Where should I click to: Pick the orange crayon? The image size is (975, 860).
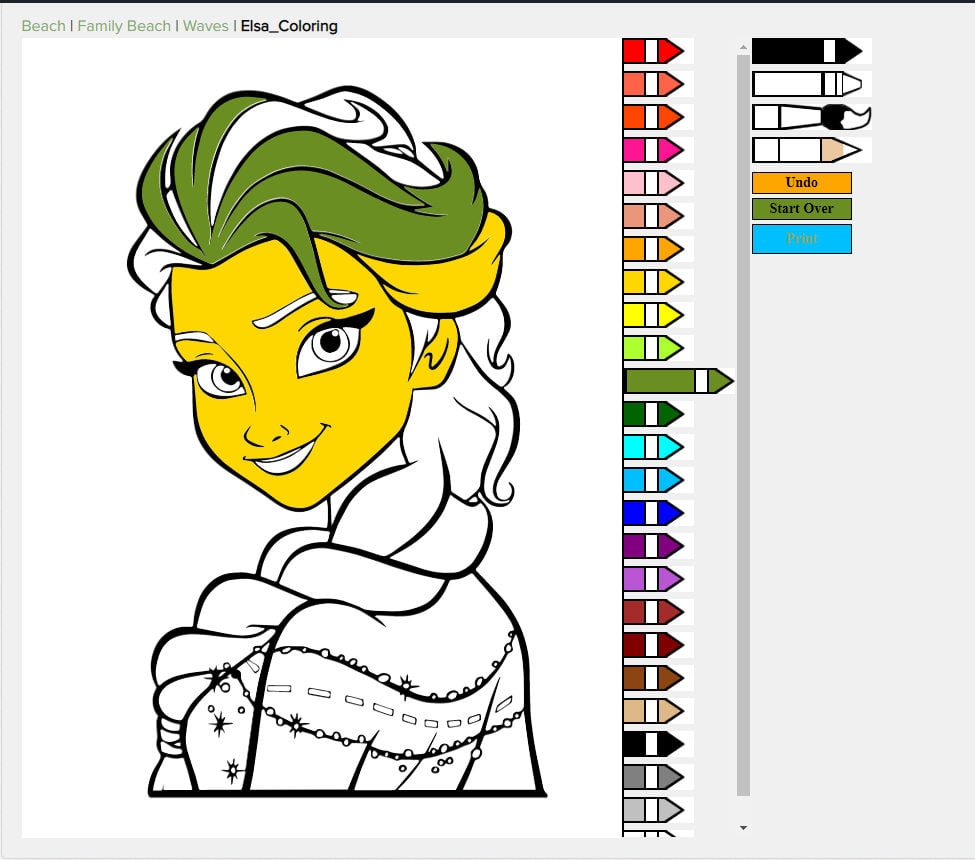pos(654,249)
